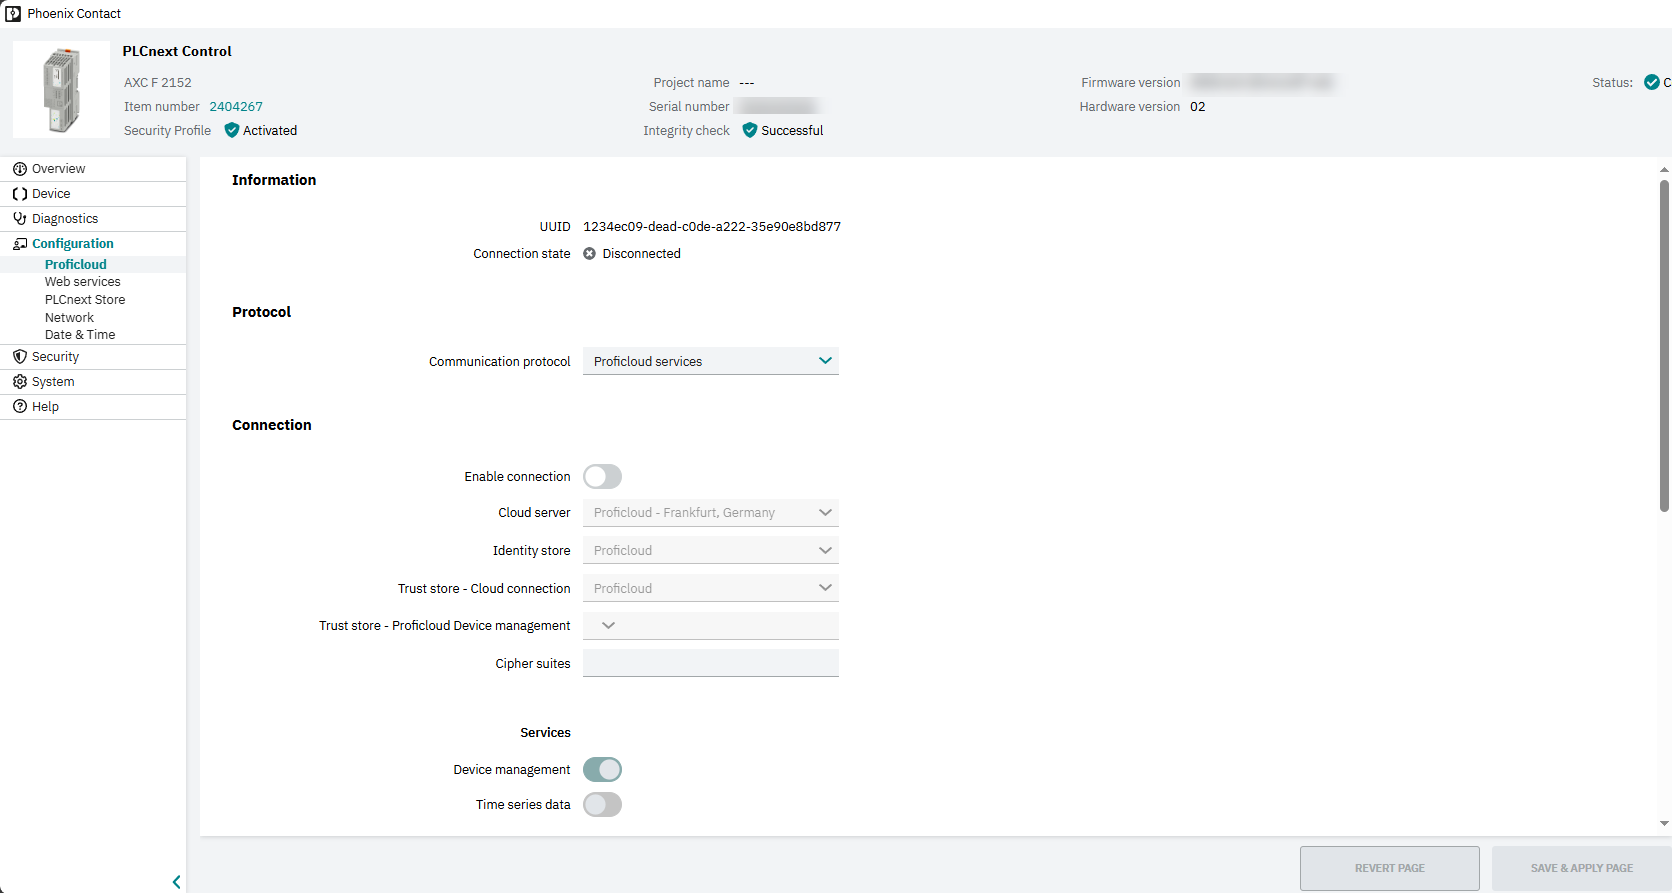
Task: Click the AXC F 2152 device thumbnail
Action: tap(61, 90)
